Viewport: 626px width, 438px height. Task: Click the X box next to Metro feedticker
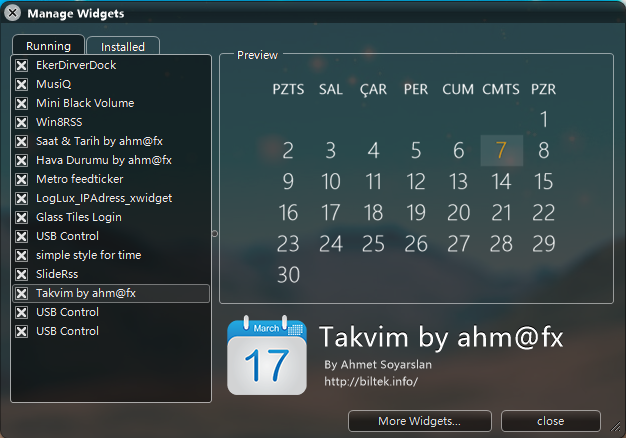tap(22, 179)
